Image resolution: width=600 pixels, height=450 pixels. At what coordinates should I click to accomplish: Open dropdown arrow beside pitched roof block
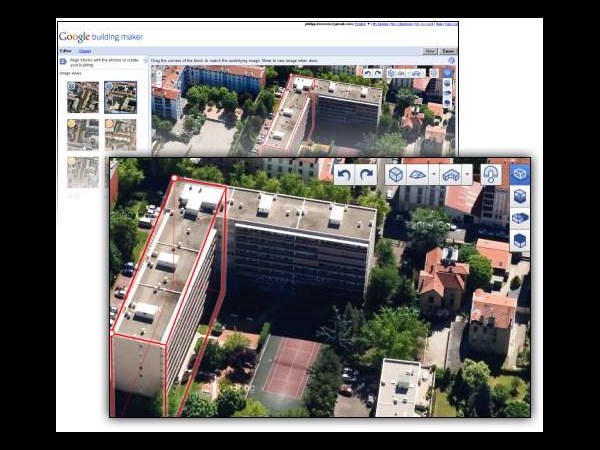click(432, 175)
